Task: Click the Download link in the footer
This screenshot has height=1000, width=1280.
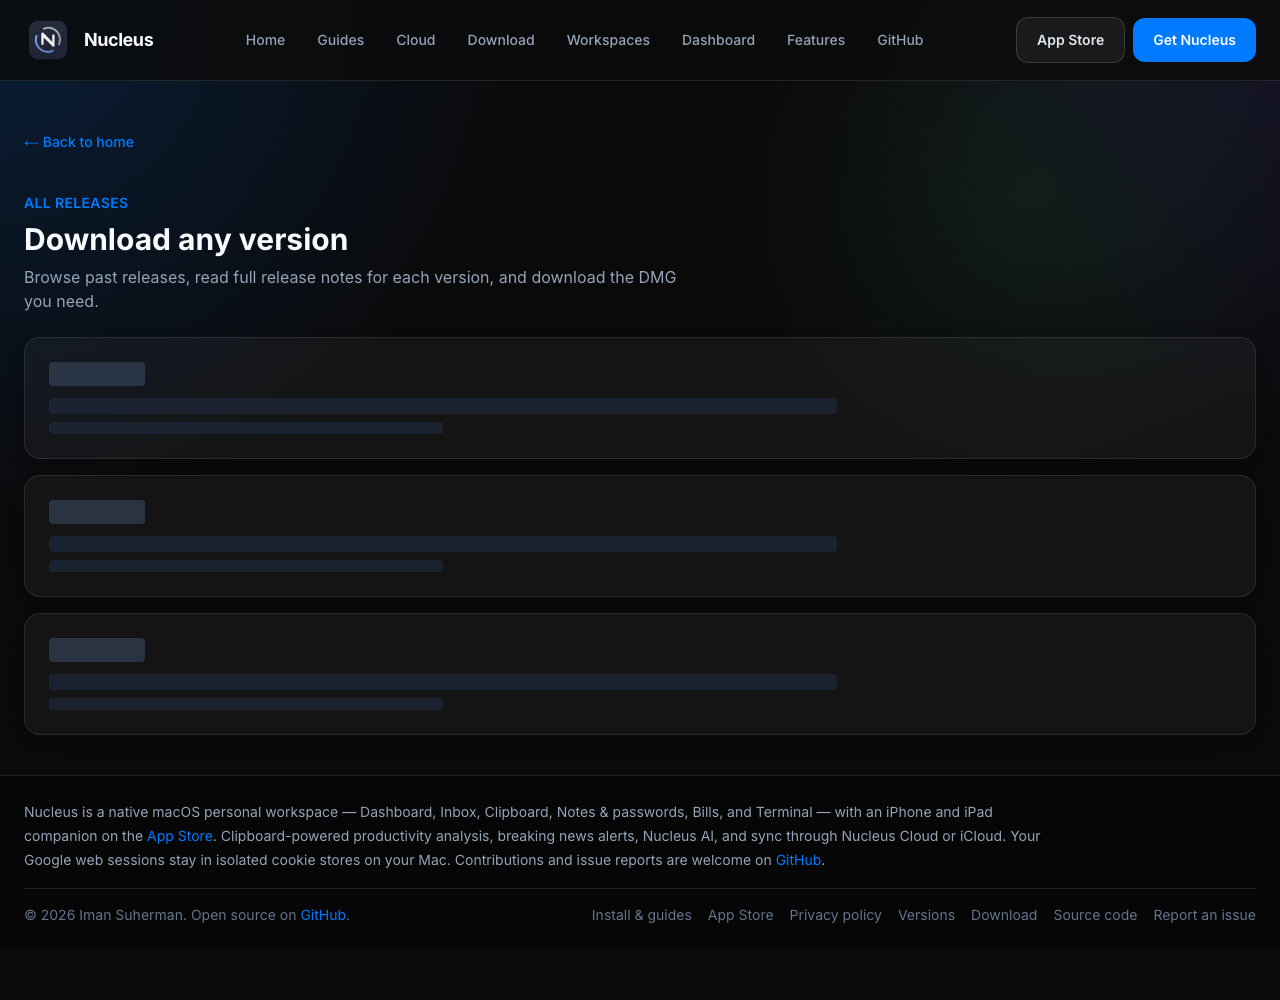Action: [x=1004, y=915]
